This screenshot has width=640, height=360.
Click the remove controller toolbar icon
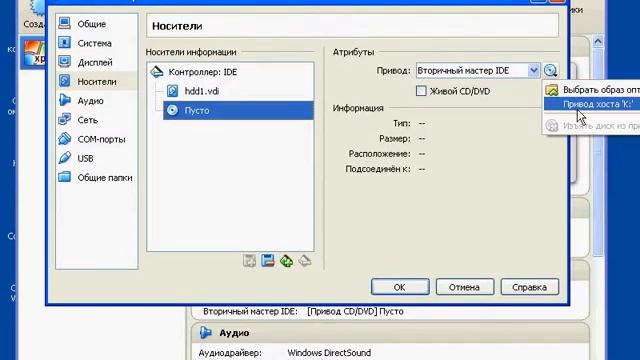tap(268, 260)
